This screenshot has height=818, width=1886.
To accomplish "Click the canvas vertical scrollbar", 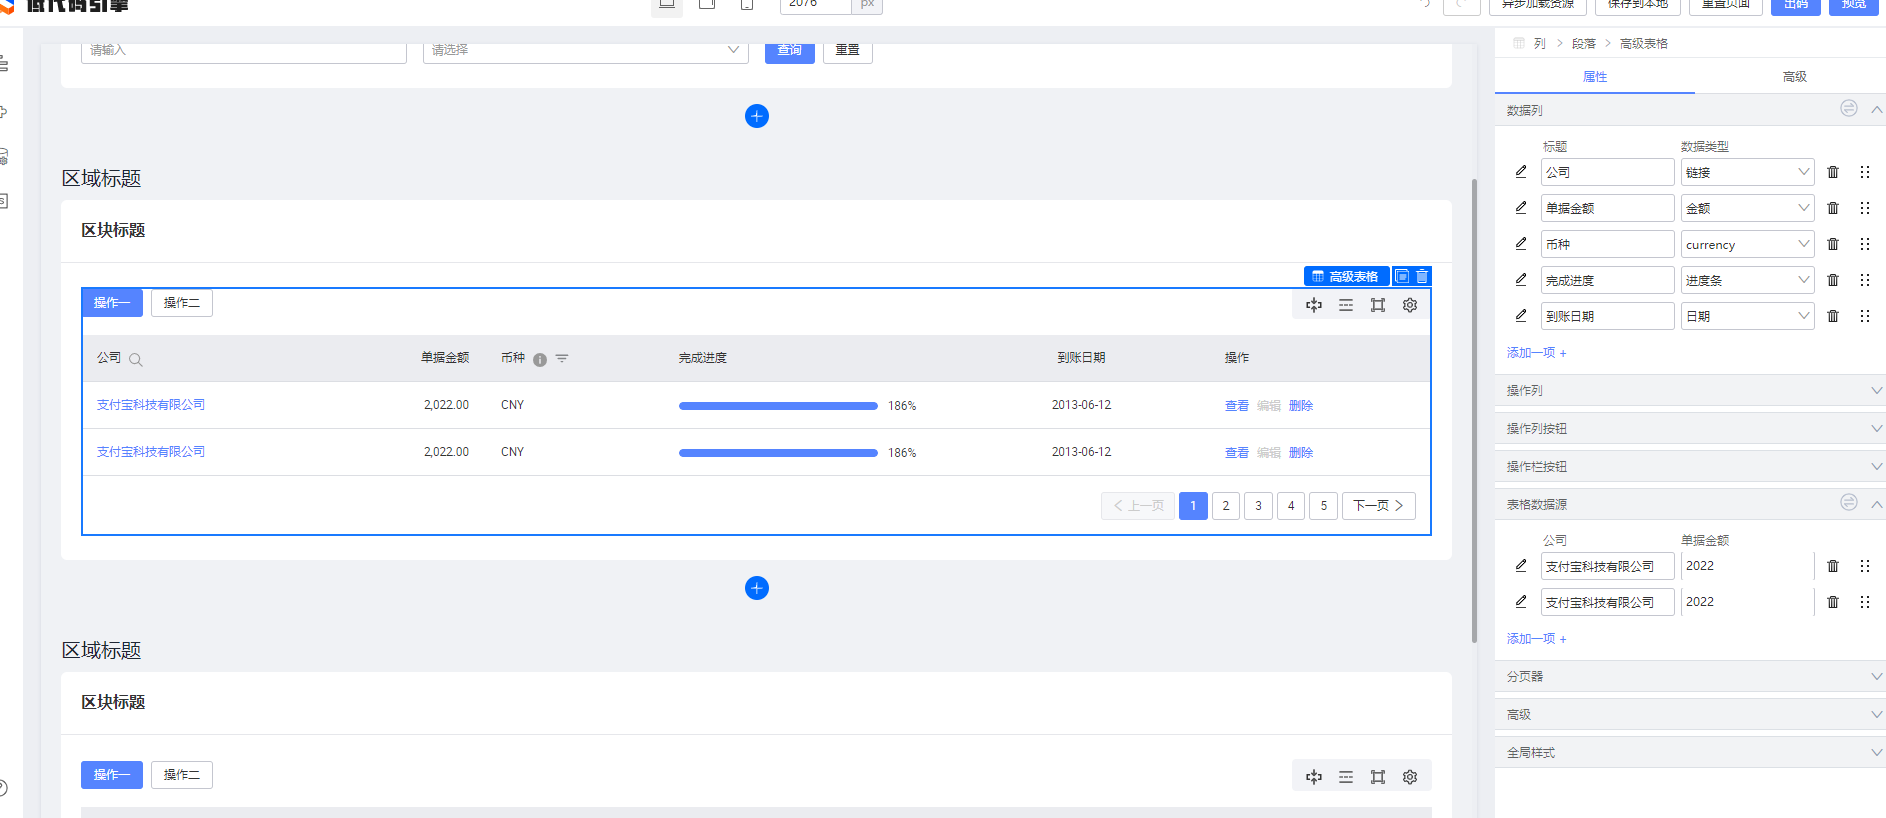I will [1474, 410].
